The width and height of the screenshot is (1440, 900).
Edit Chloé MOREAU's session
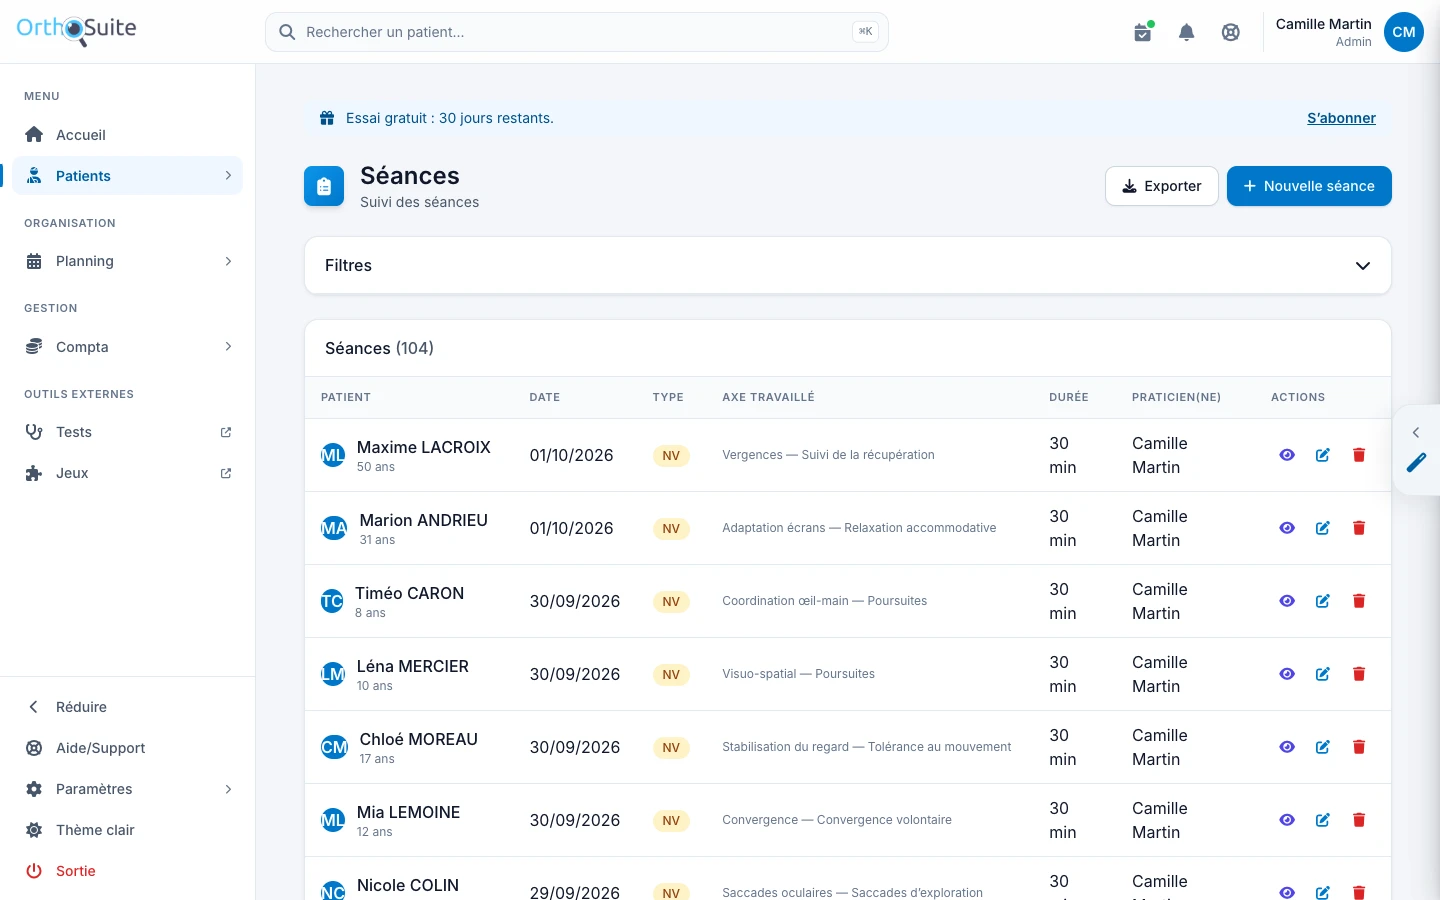click(1323, 747)
